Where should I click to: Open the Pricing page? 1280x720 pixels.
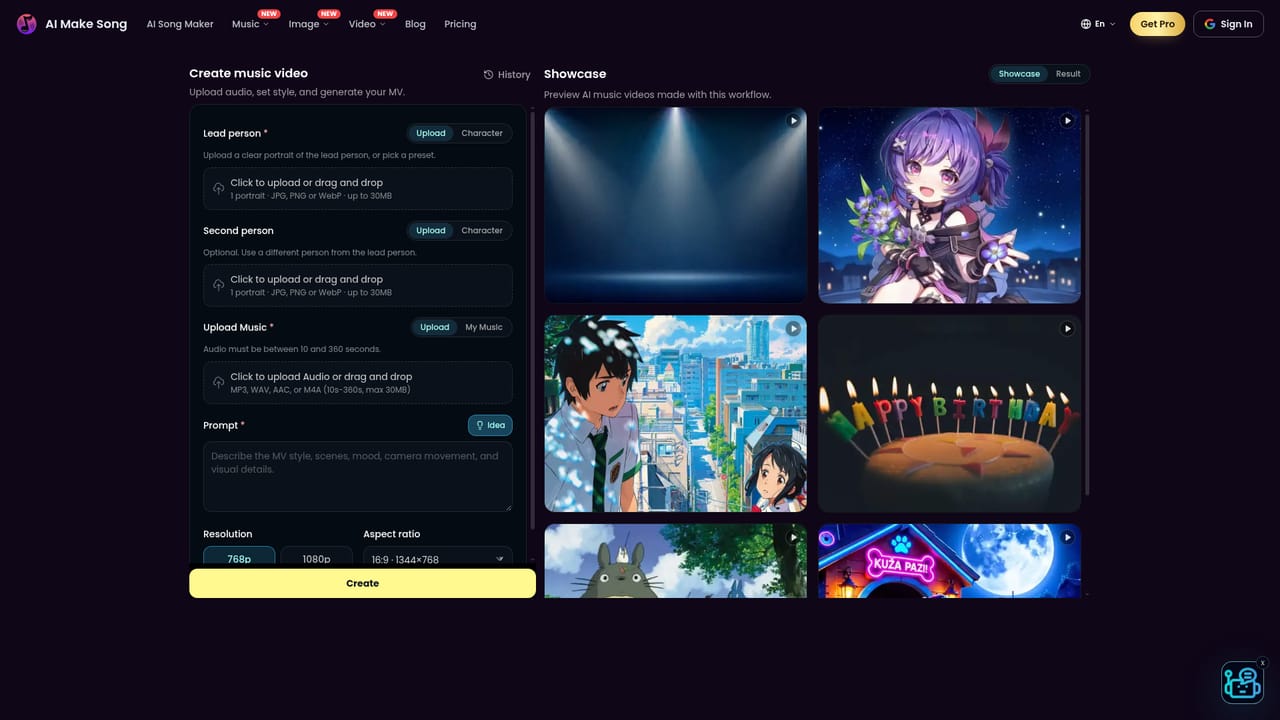460,24
